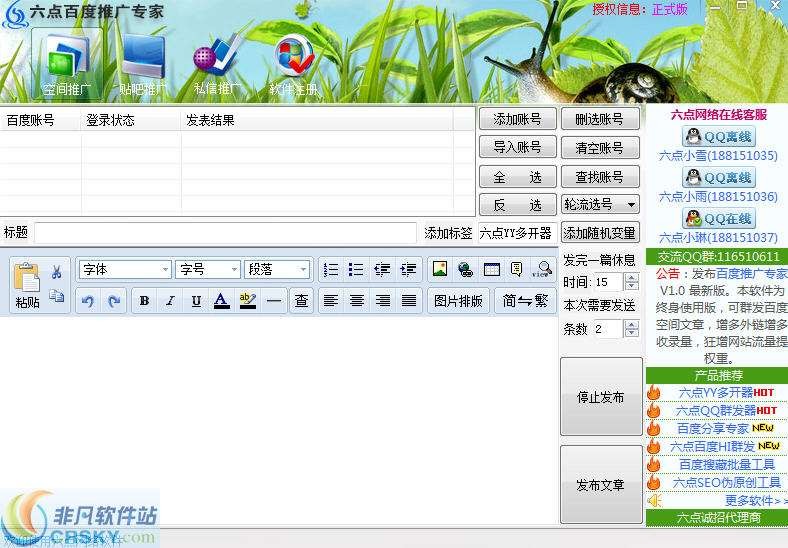This screenshot has width=788, height=548.
Task: Toggle italic formatting
Action: (170, 301)
